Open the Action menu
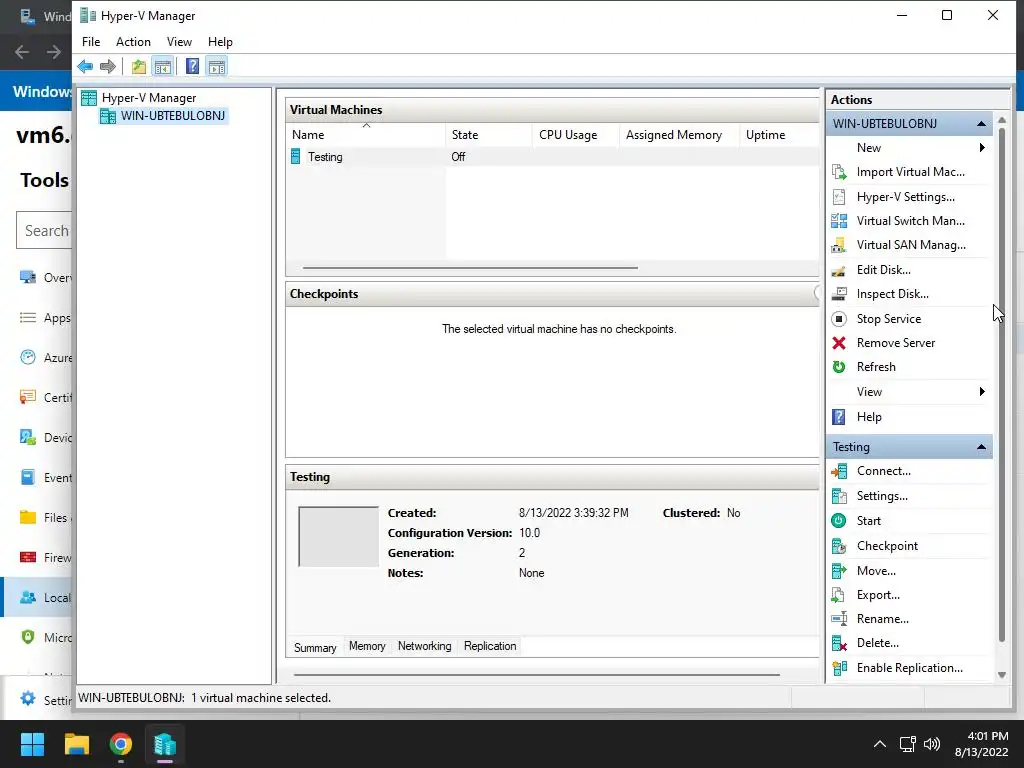 [x=133, y=42]
